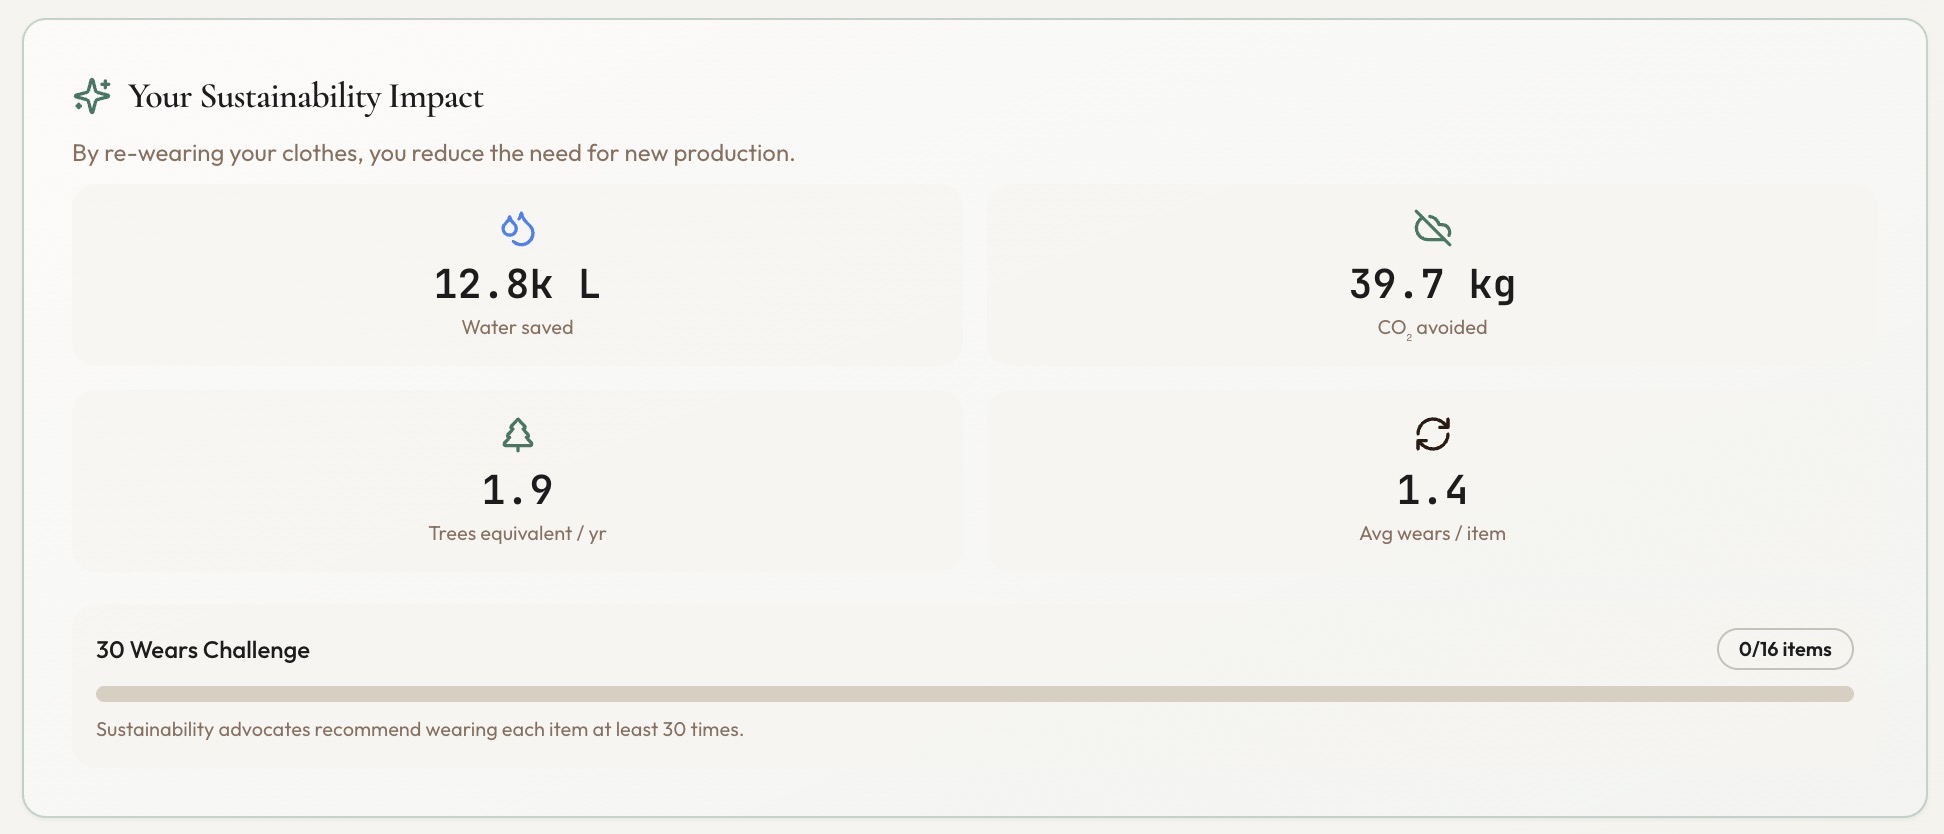Click the droplets above the Water saved value
The image size is (1944, 834).
tap(516, 229)
